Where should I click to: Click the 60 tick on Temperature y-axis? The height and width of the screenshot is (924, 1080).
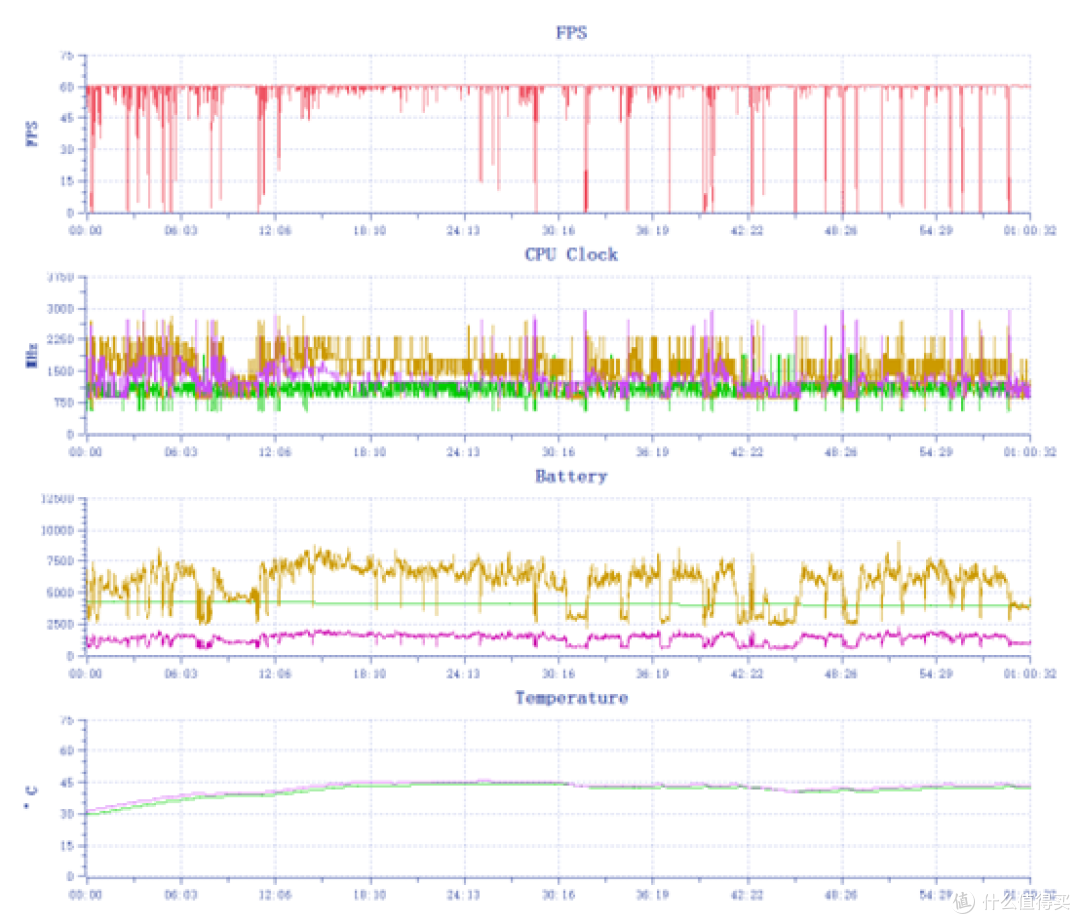click(x=67, y=751)
